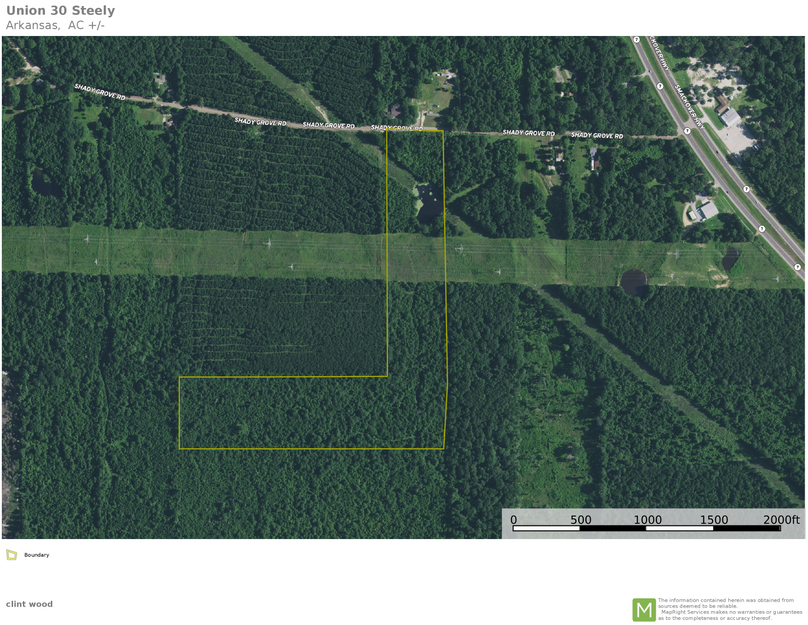Click the southwest corner of the yellow boundary
808x625 pixels.
tap(180, 448)
